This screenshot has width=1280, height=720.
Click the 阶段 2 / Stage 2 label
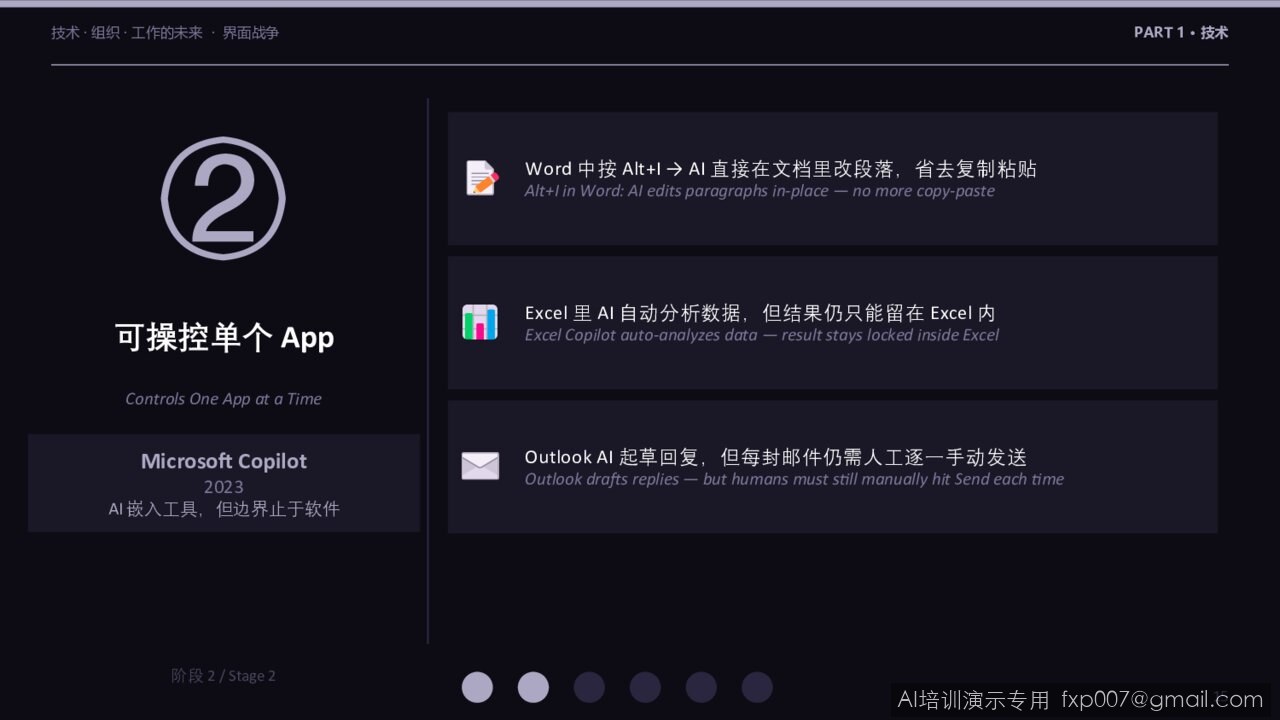click(223, 675)
